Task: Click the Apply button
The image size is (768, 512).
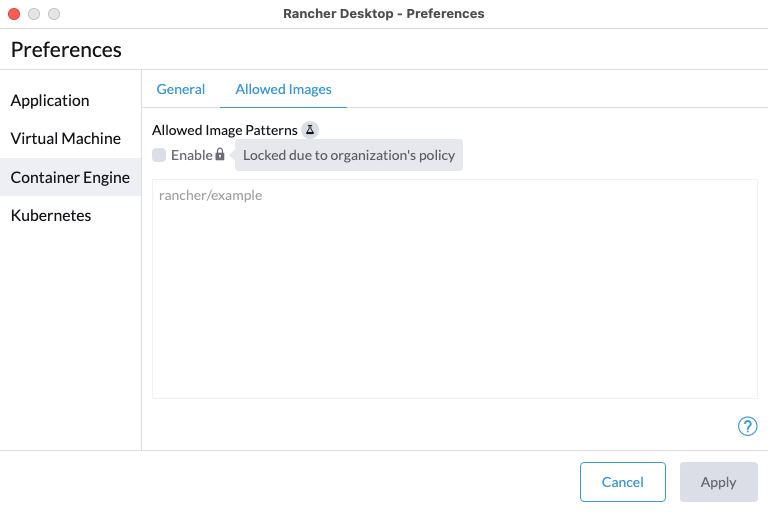Action: [x=719, y=482]
